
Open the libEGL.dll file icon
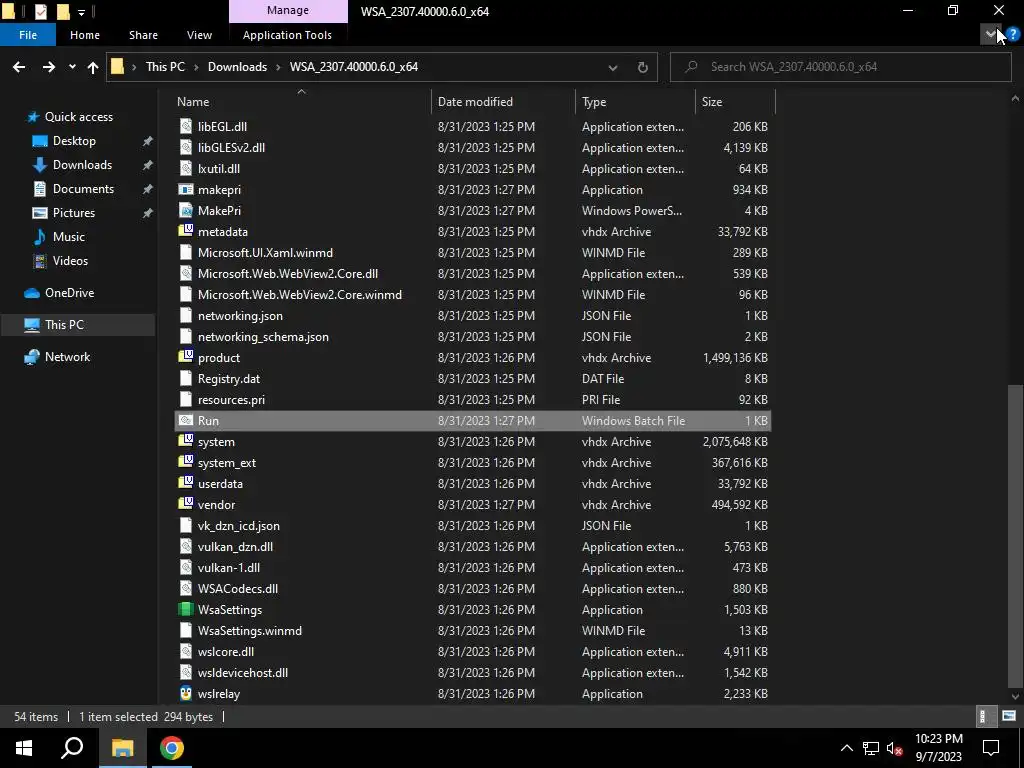point(186,127)
